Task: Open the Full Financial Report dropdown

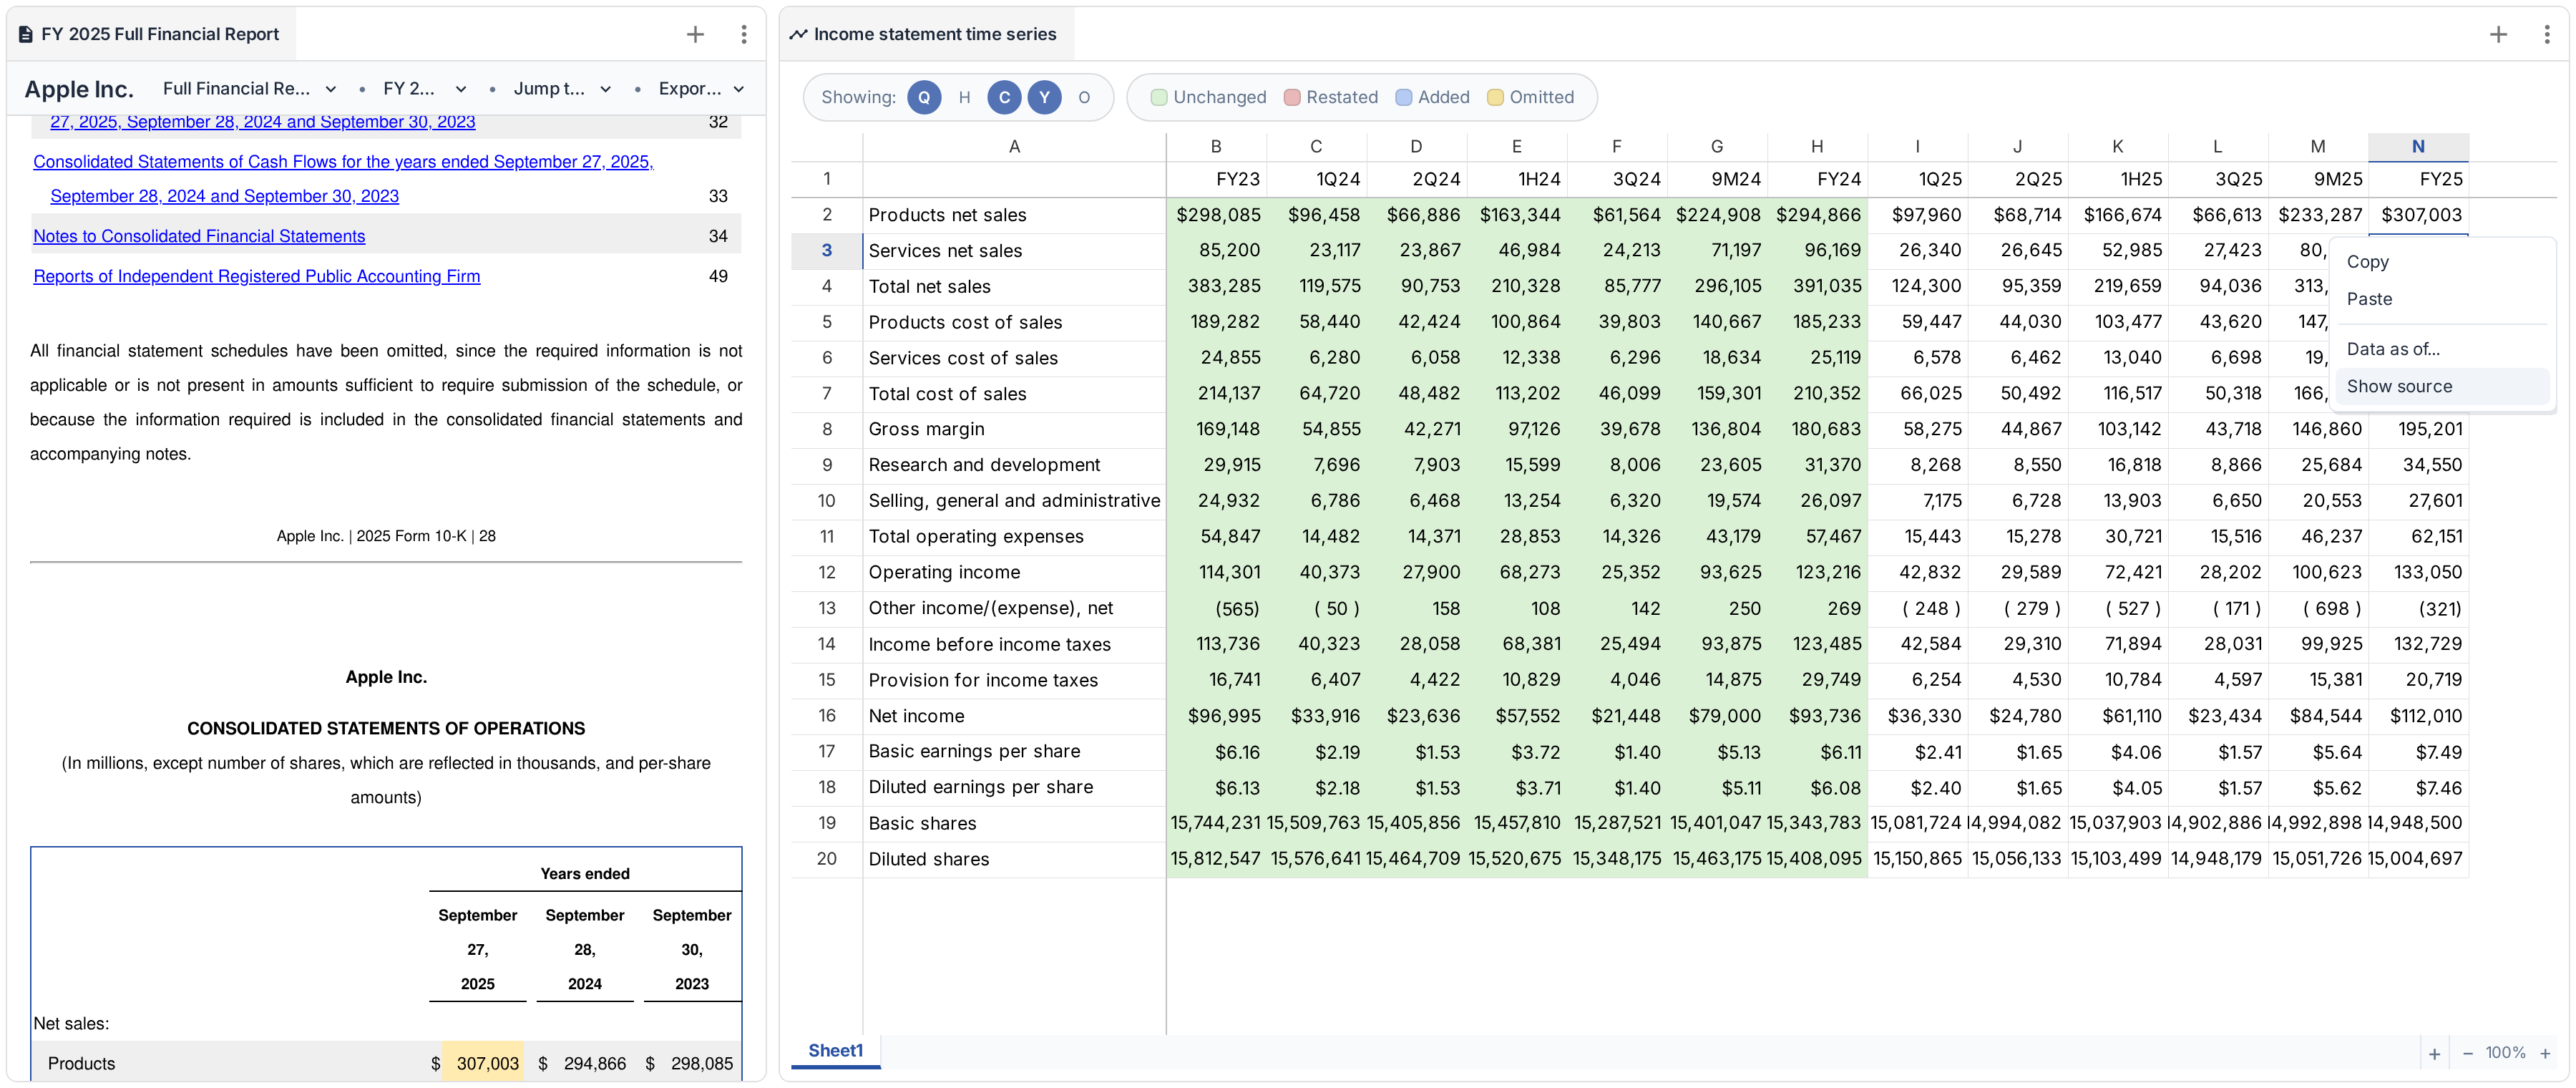Action: click(x=250, y=89)
